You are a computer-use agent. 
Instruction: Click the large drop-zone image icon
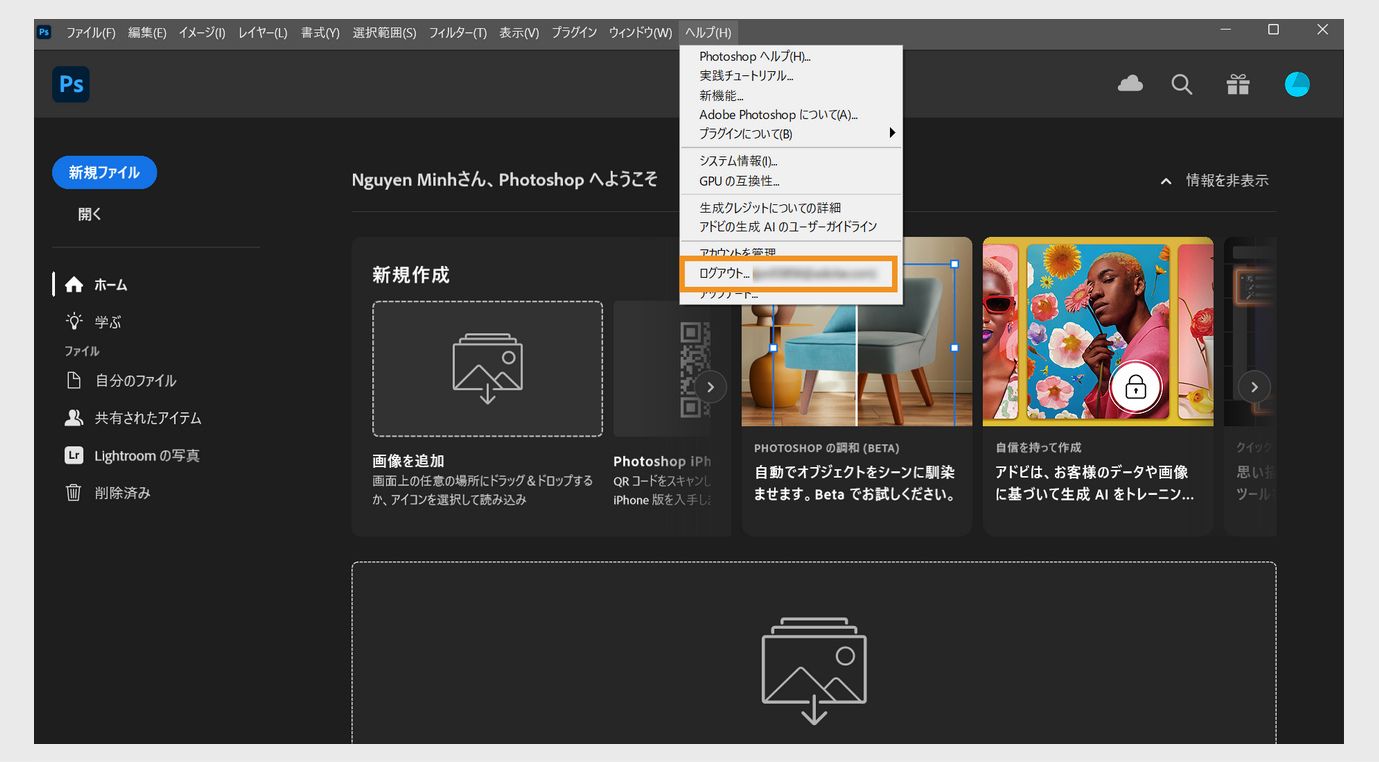click(x=814, y=671)
